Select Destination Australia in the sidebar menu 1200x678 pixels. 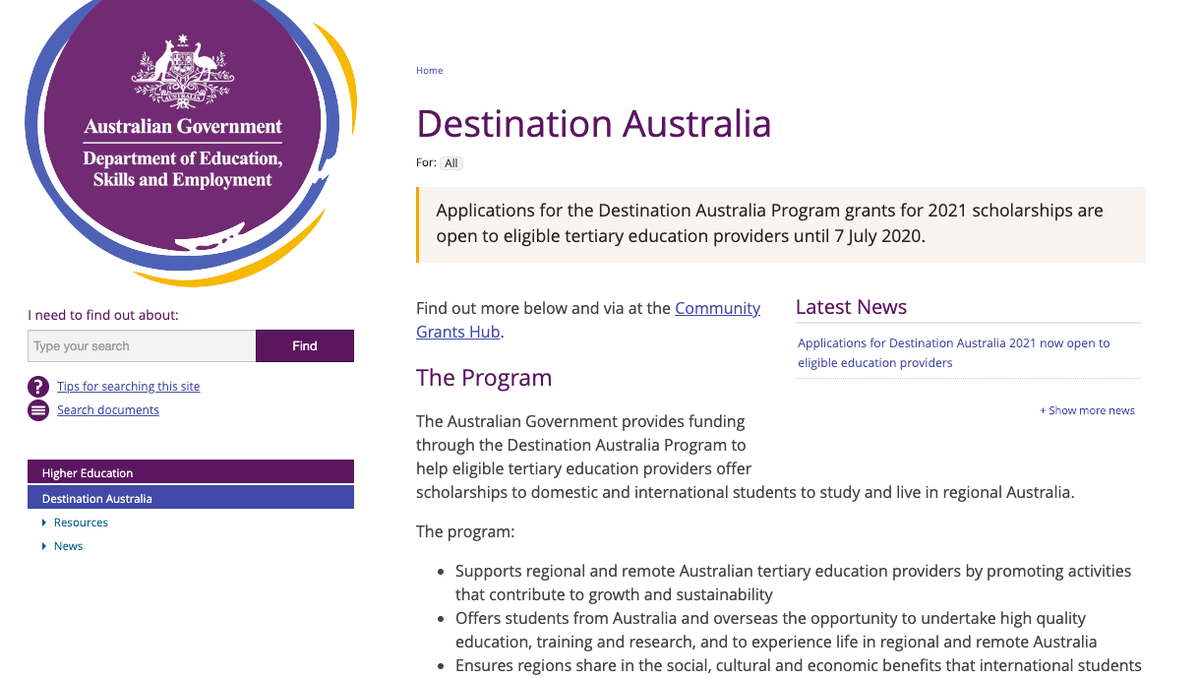point(191,498)
